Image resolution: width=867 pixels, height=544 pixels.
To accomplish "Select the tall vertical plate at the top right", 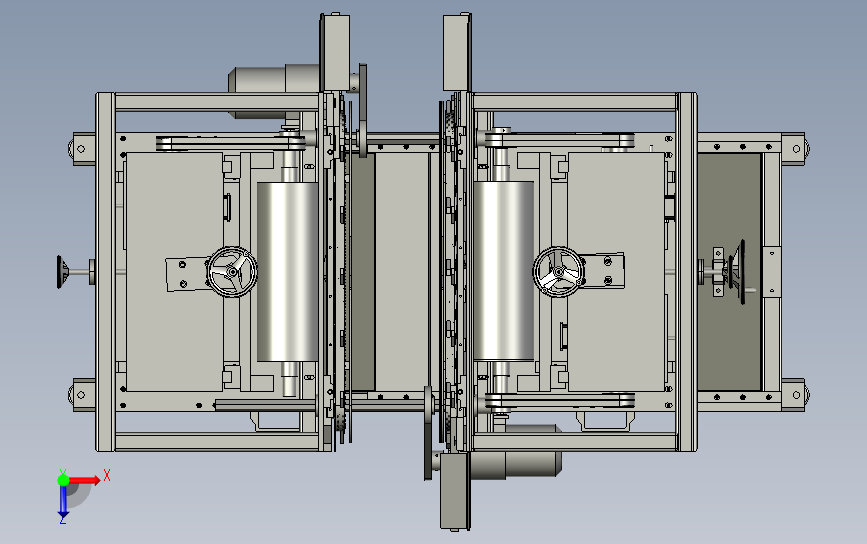I will click(457, 53).
